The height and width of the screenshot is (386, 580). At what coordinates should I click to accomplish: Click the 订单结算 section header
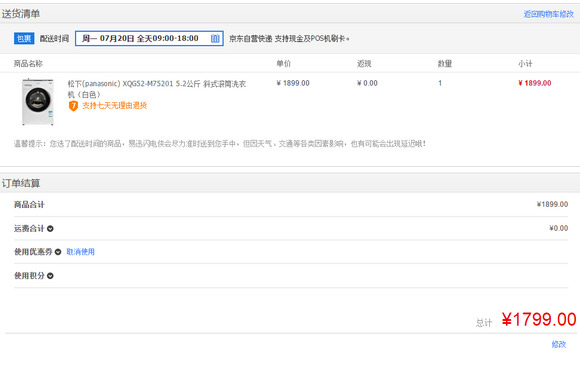(21, 183)
